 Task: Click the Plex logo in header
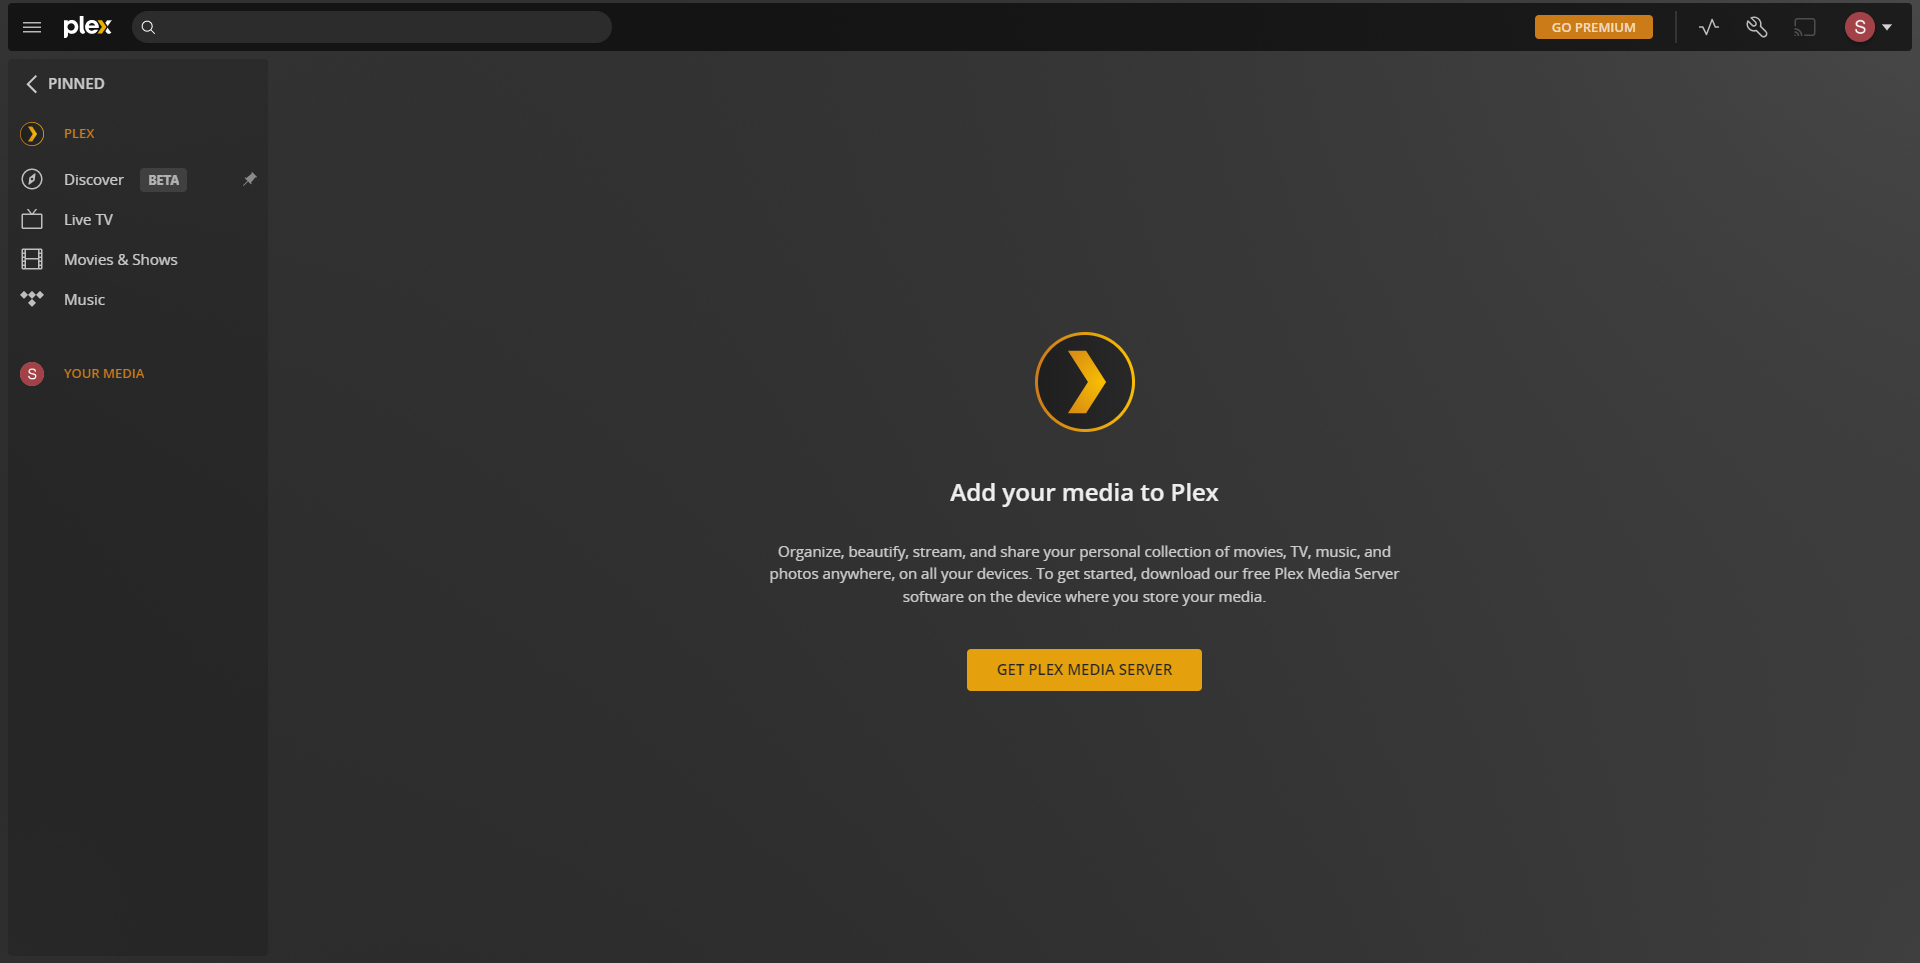pos(87,27)
